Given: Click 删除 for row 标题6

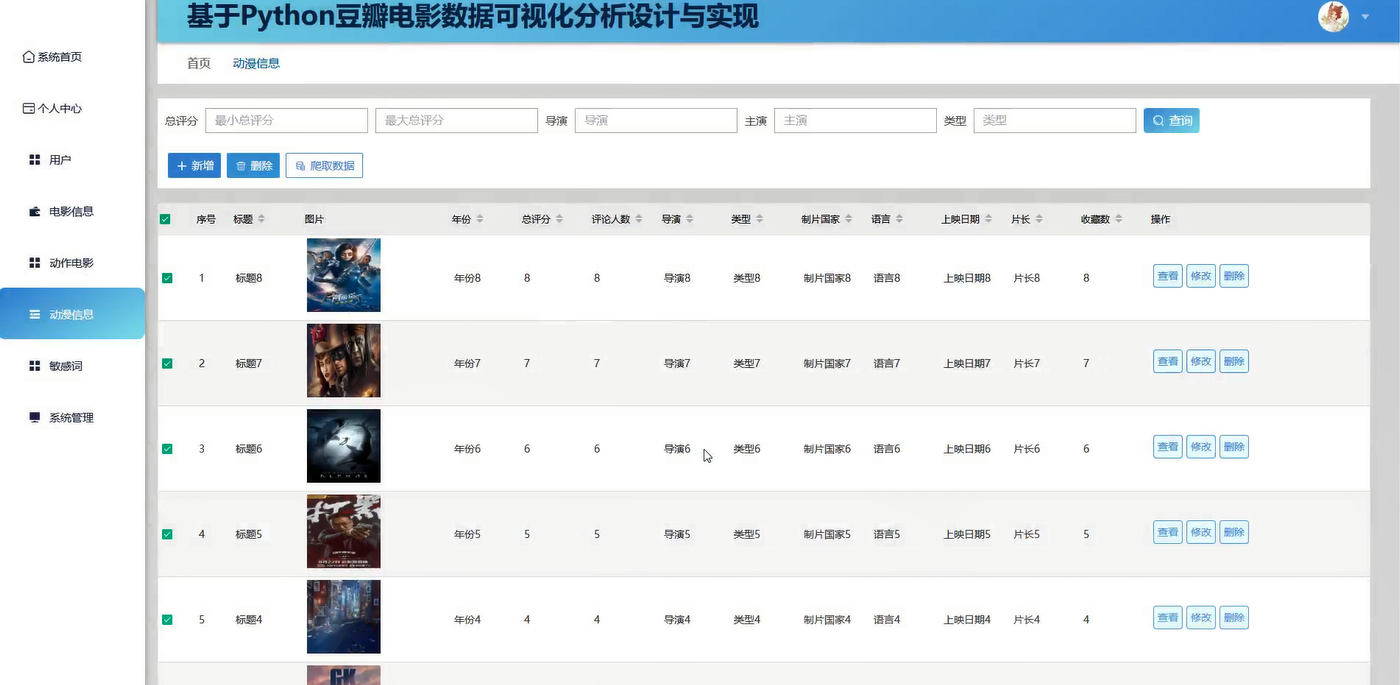Looking at the screenshot, I should pyautogui.click(x=1234, y=447).
